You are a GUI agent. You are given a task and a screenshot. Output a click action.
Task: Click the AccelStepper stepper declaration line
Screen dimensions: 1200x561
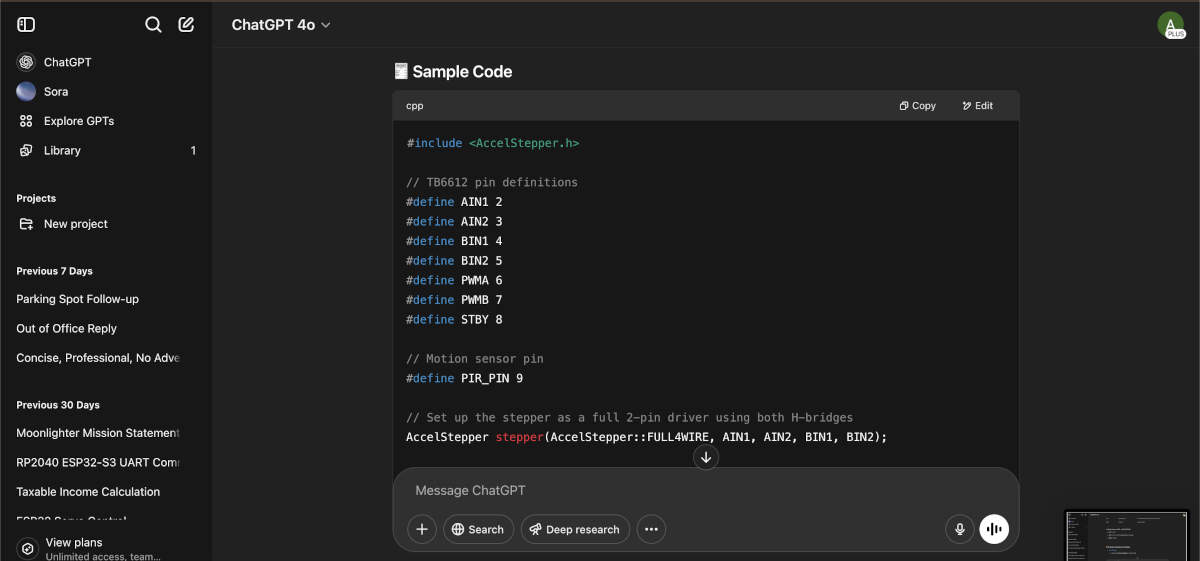pos(647,437)
